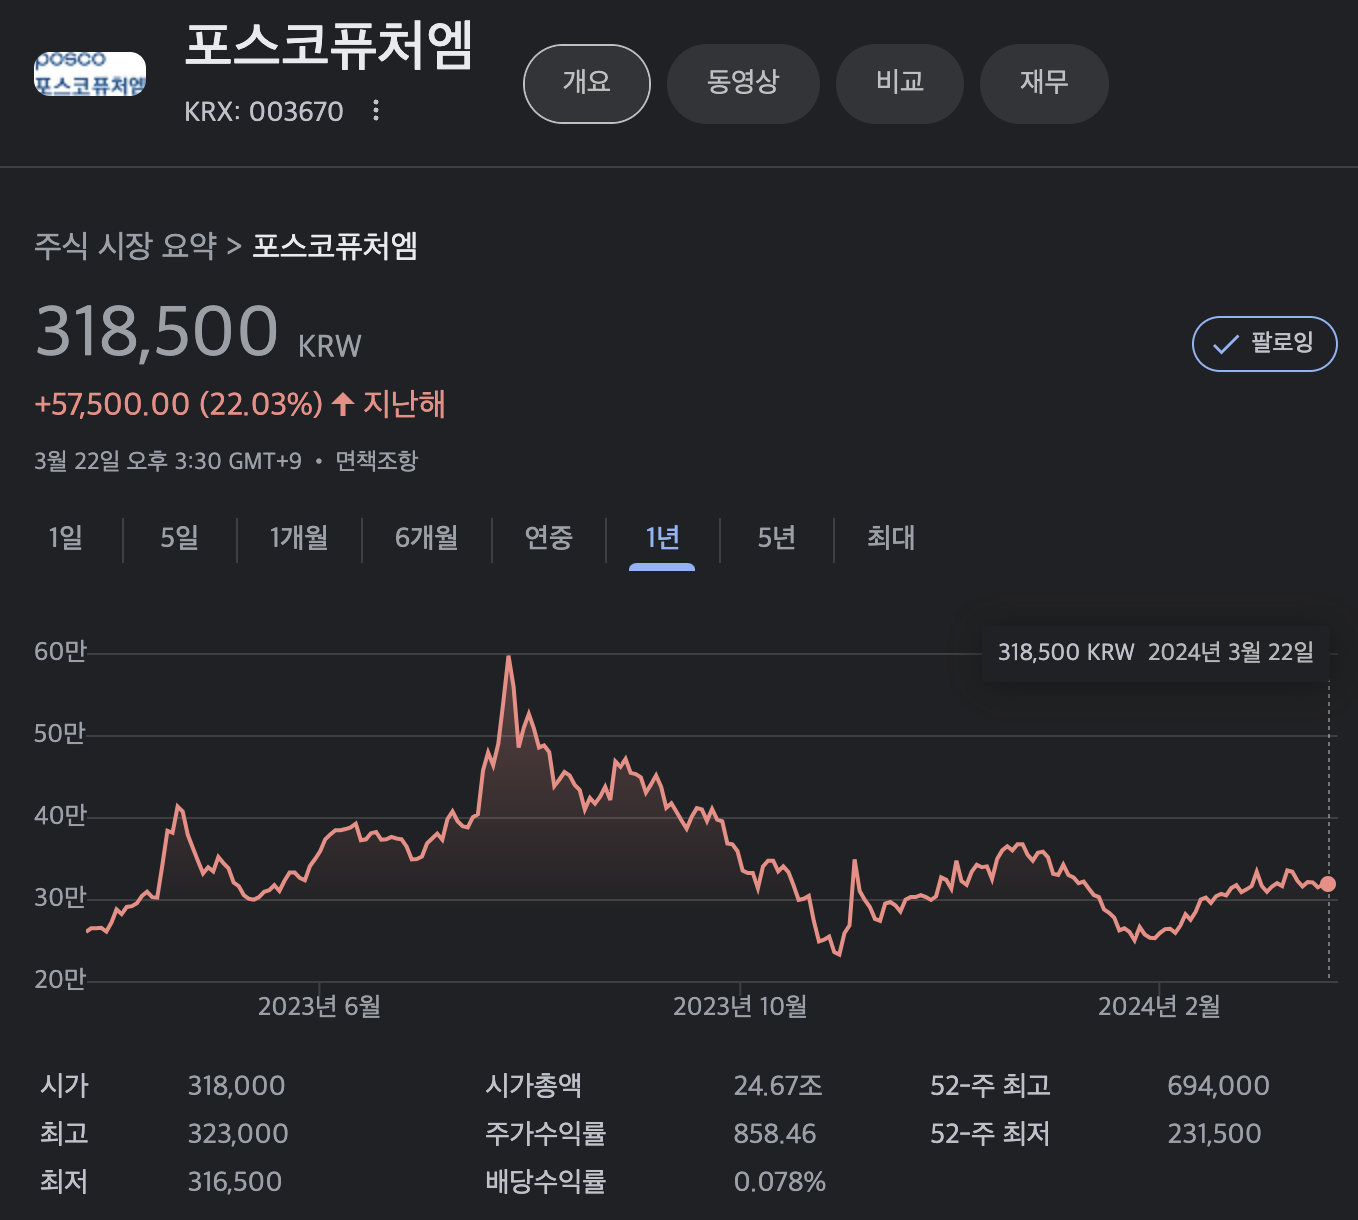Select the 개요 tab

[587, 83]
